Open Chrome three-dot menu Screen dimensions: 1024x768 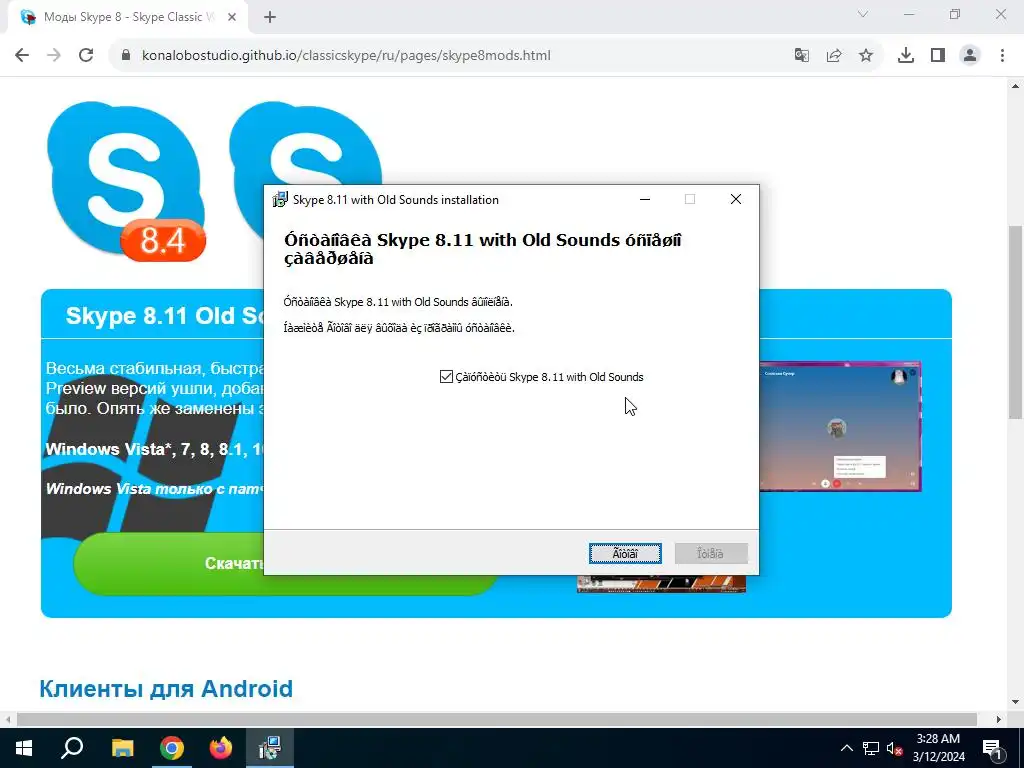point(1002,56)
